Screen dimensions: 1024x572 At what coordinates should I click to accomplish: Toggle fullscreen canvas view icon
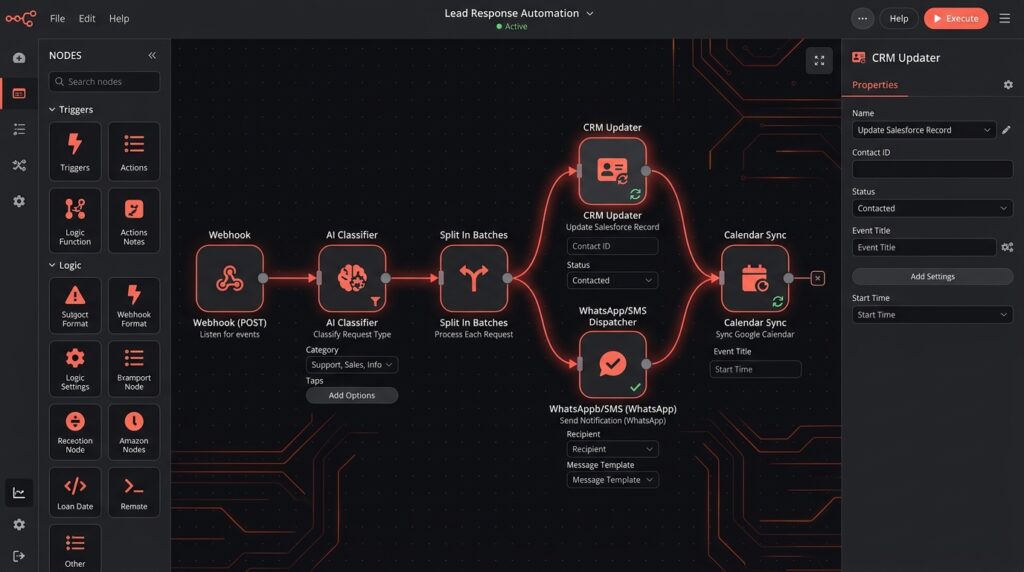[x=819, y=61]
